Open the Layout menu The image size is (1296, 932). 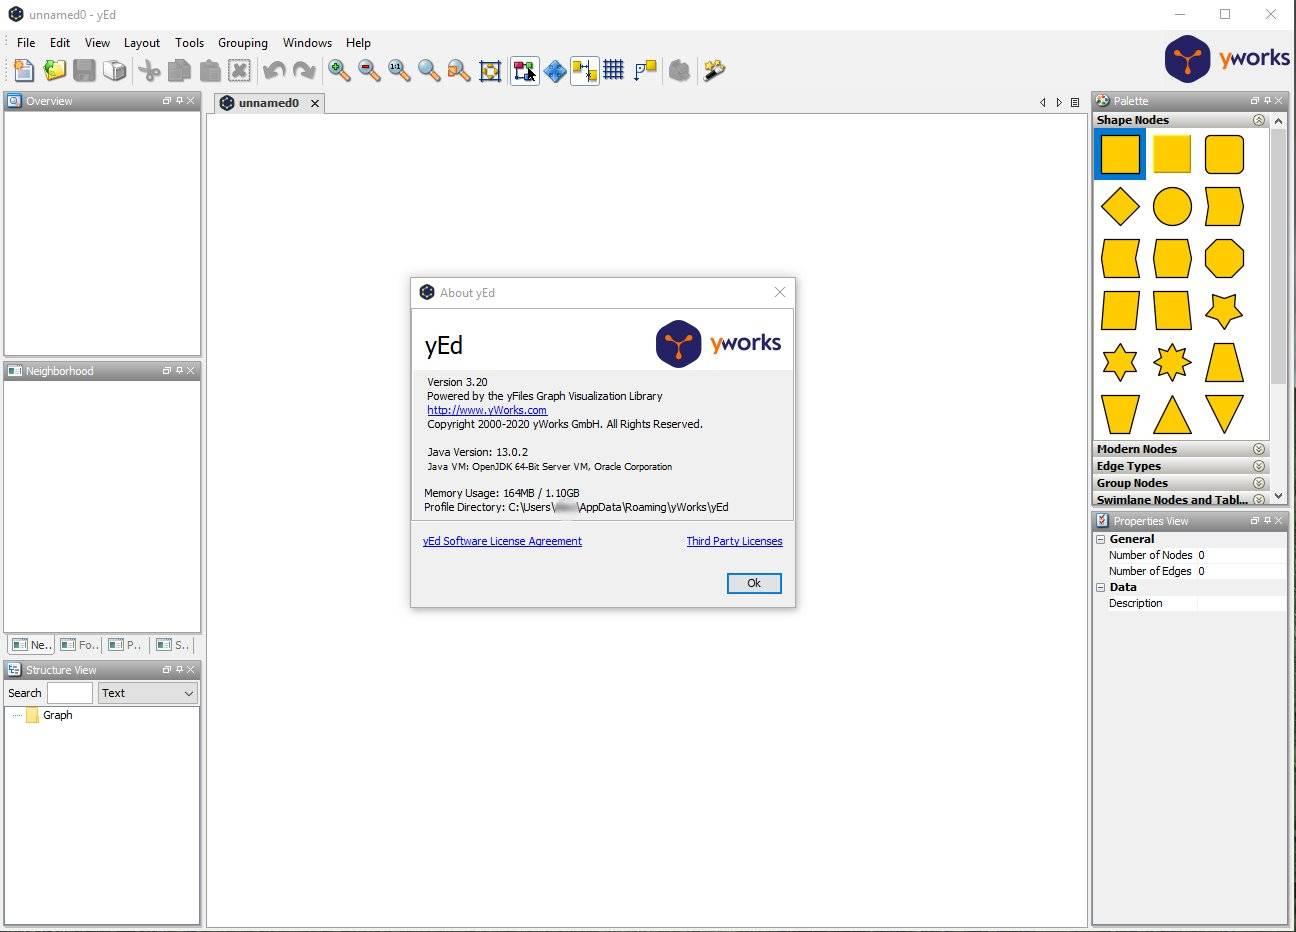point(142,43)
